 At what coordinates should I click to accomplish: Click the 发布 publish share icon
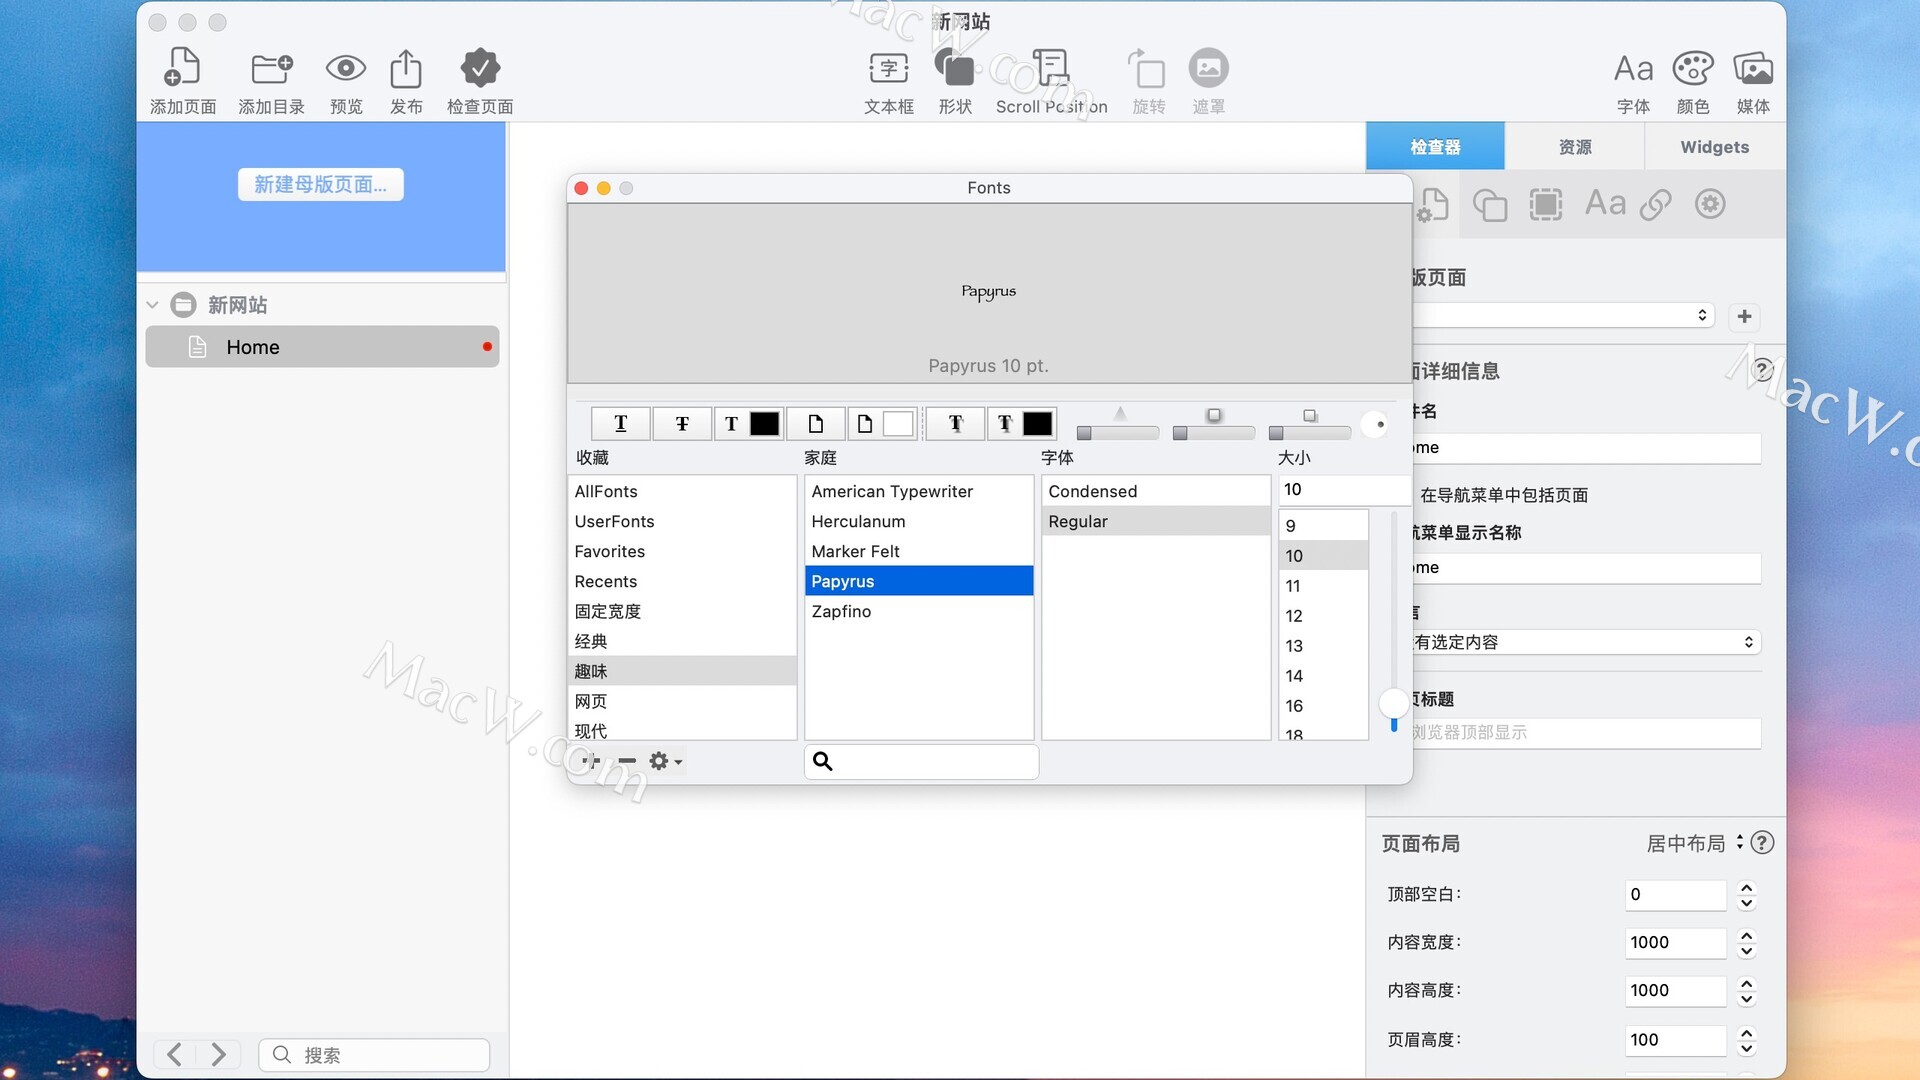tap(406, 68)
